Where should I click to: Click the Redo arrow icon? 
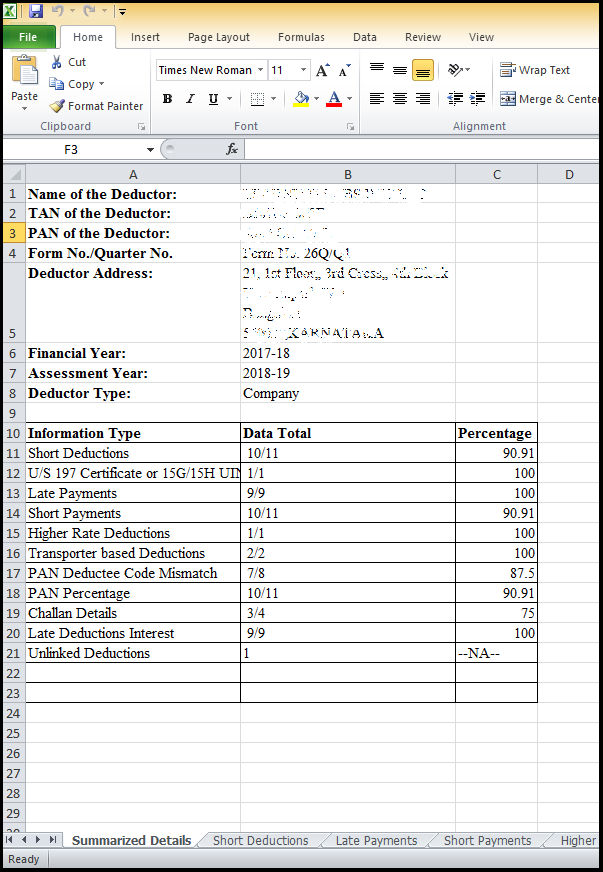coord(90,11)
